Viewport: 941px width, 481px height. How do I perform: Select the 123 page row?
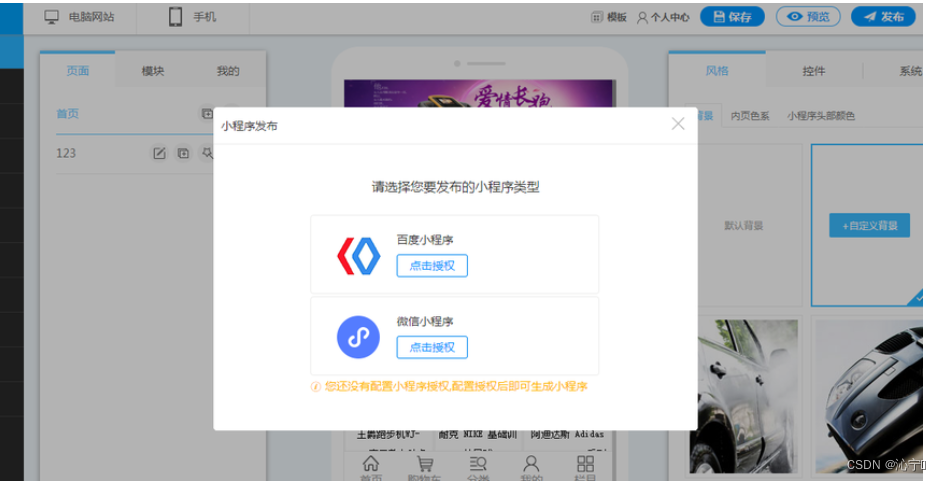point(66,153)
